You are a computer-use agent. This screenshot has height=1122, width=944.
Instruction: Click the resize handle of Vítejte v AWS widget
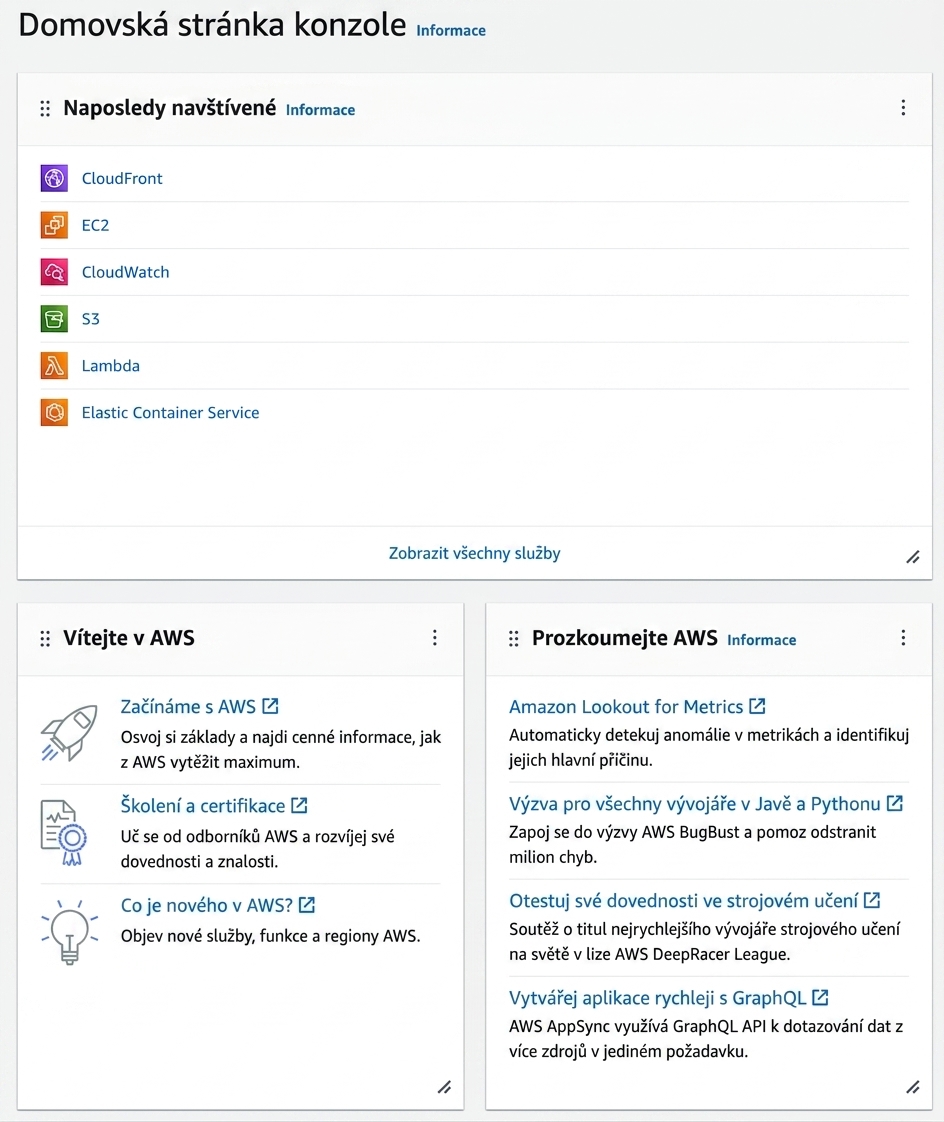tap(444, 1088)
